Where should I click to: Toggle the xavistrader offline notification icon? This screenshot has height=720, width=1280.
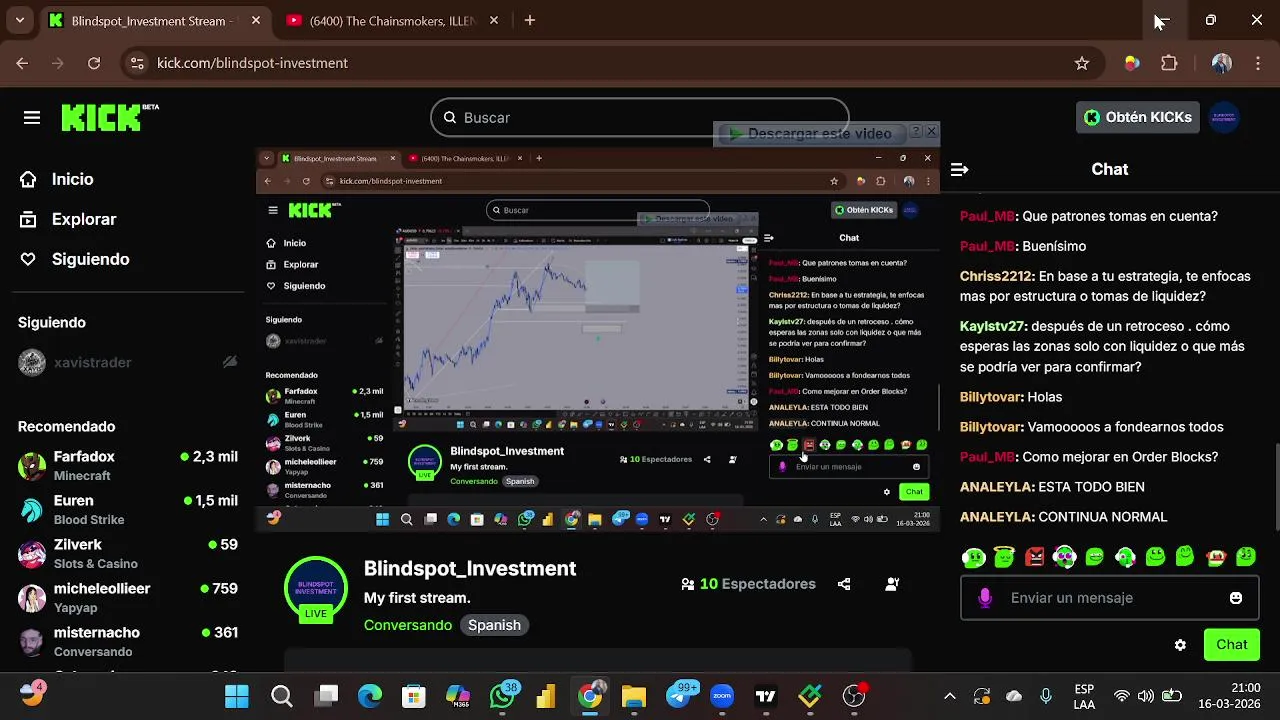coord(230,362)
